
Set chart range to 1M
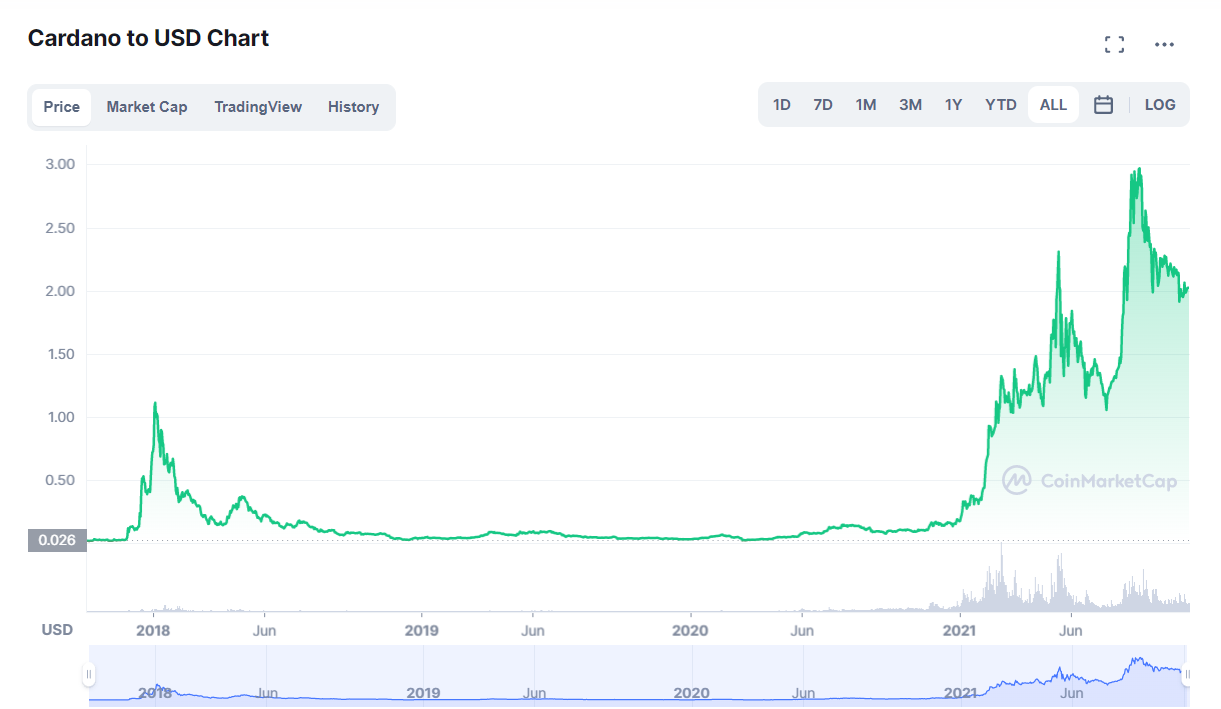[866, 105]
